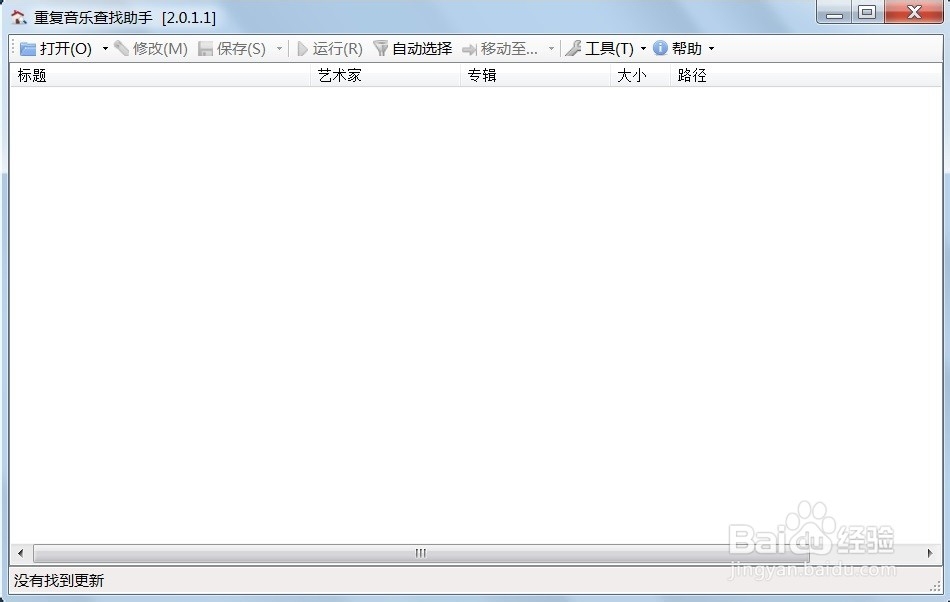Click the play triangle Run (运行) icon
The width and height of the screenshot is (950, 602).
pos(302,48)
